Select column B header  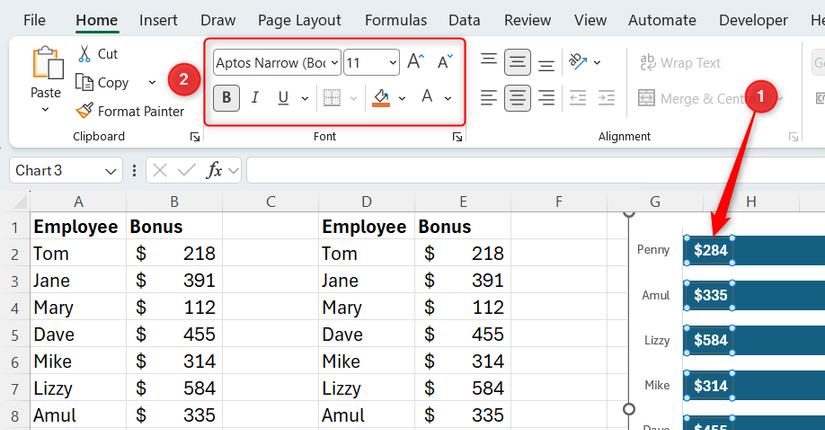click(174, 202)
